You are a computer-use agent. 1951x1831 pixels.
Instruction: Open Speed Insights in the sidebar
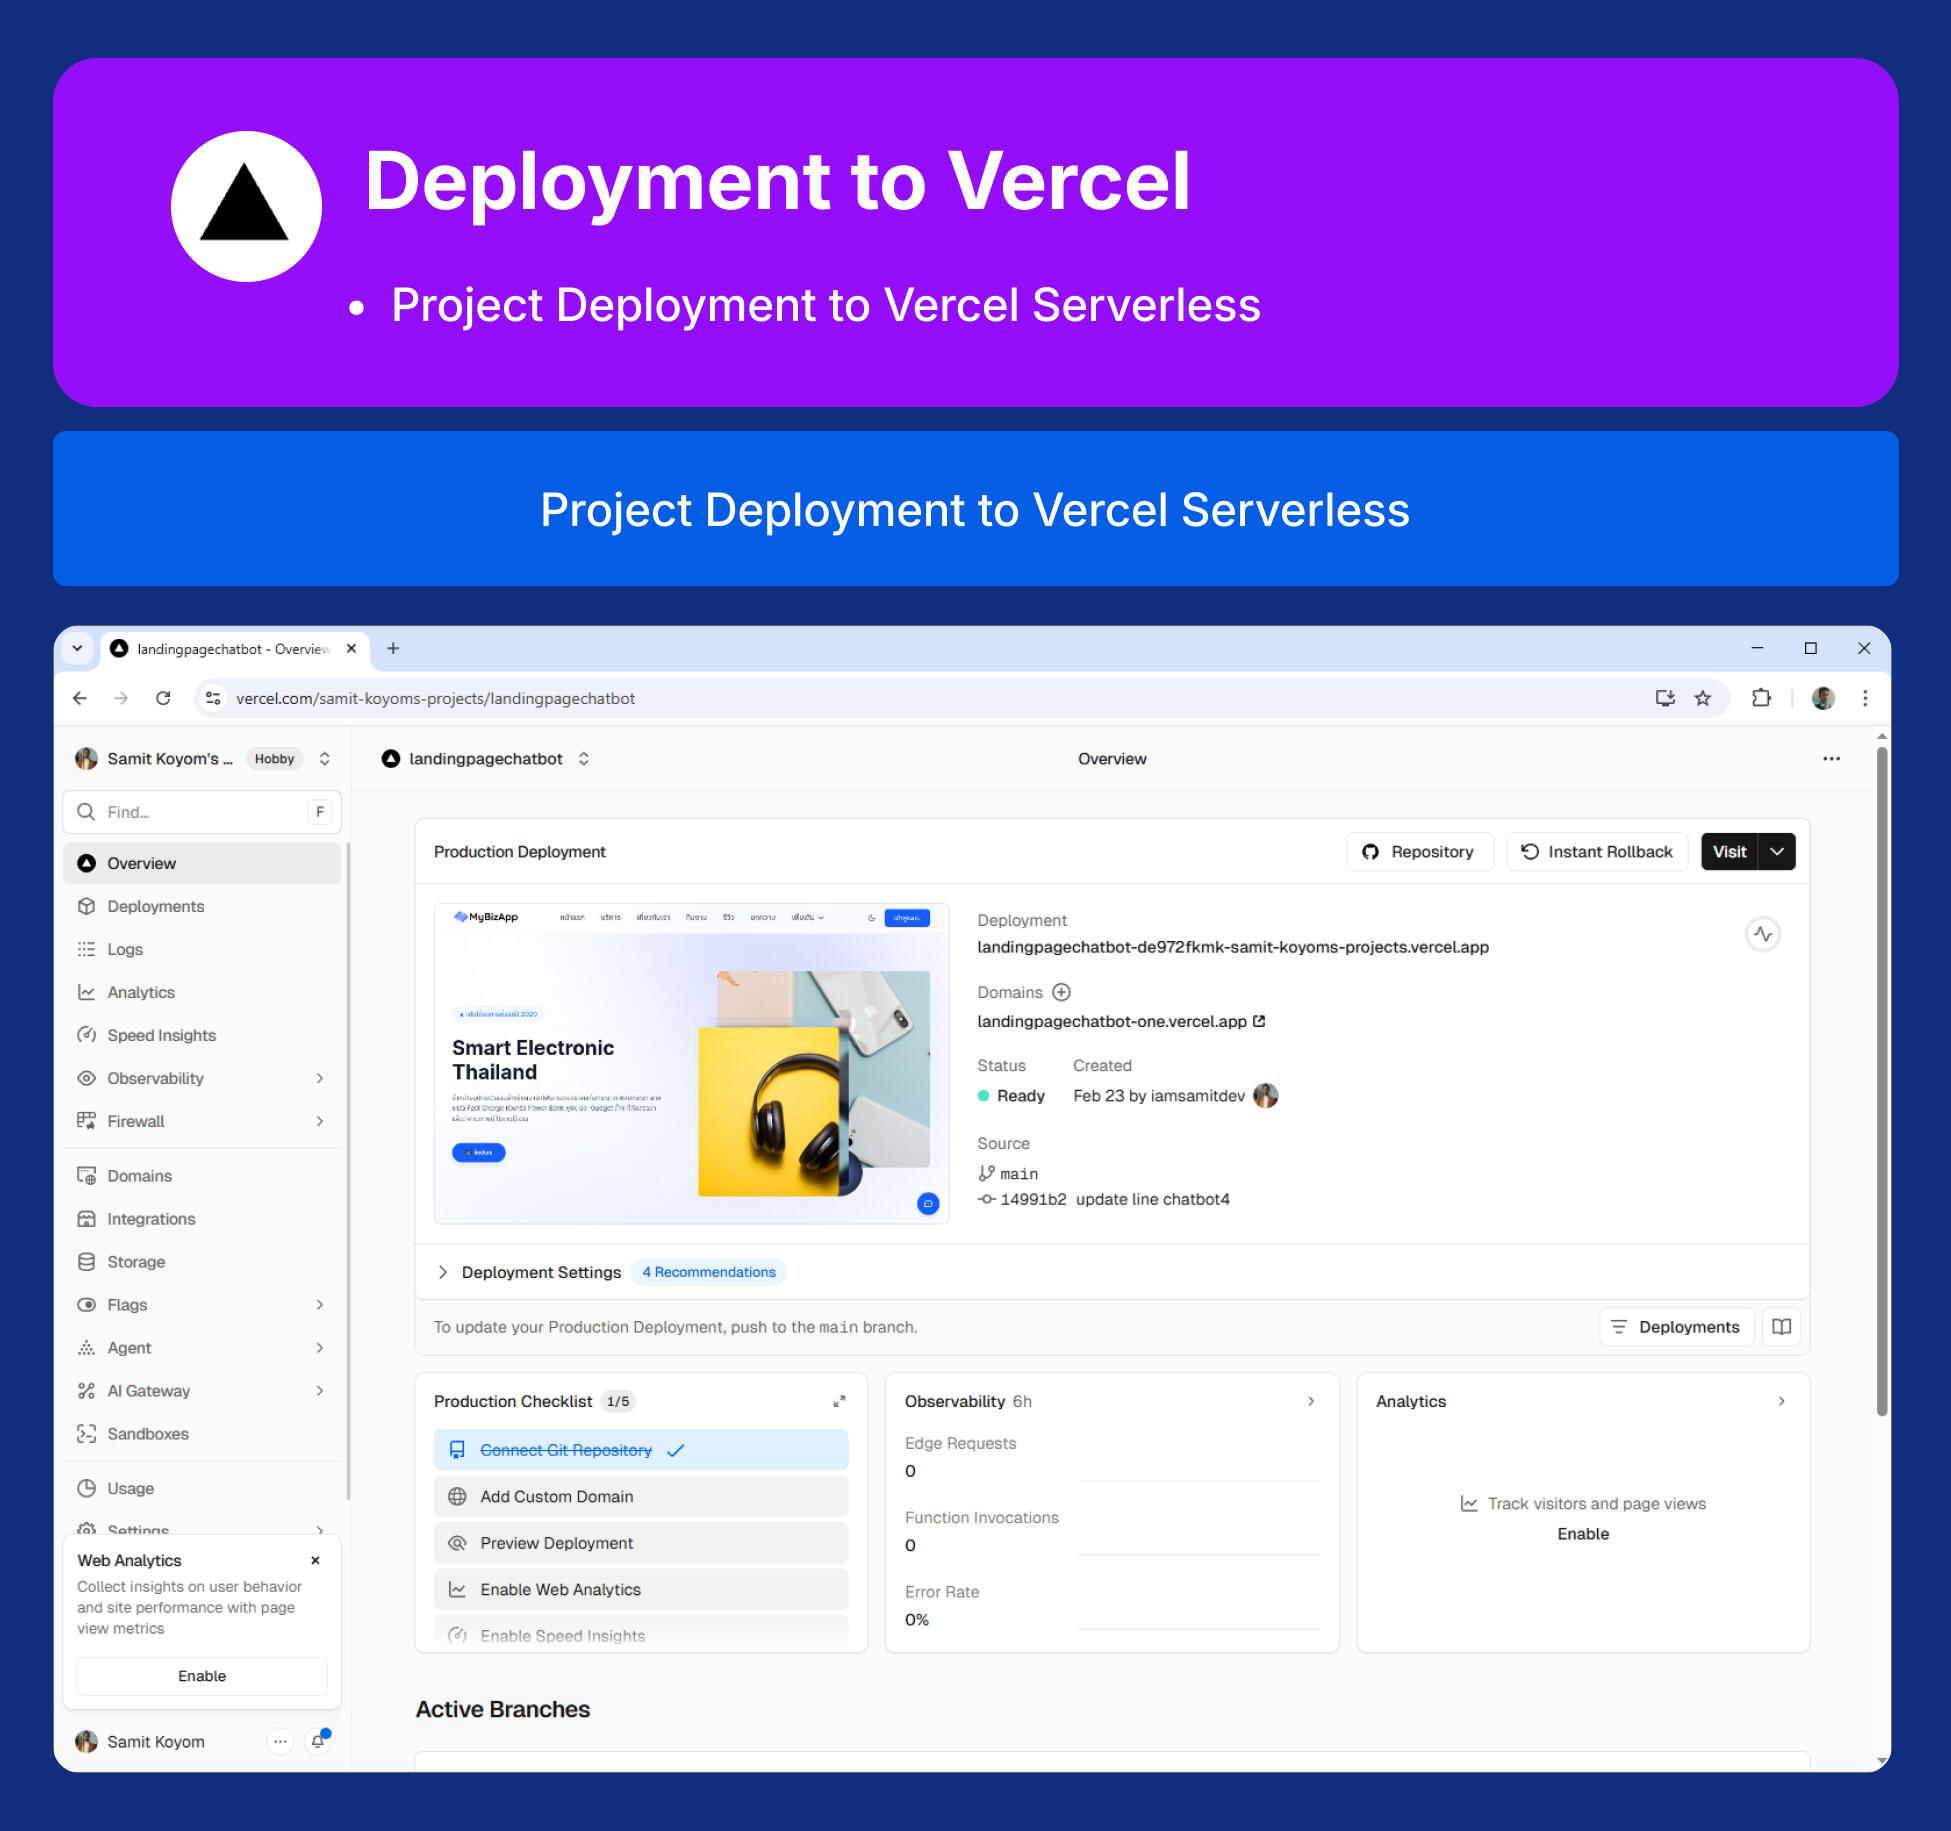(161, 1035)
